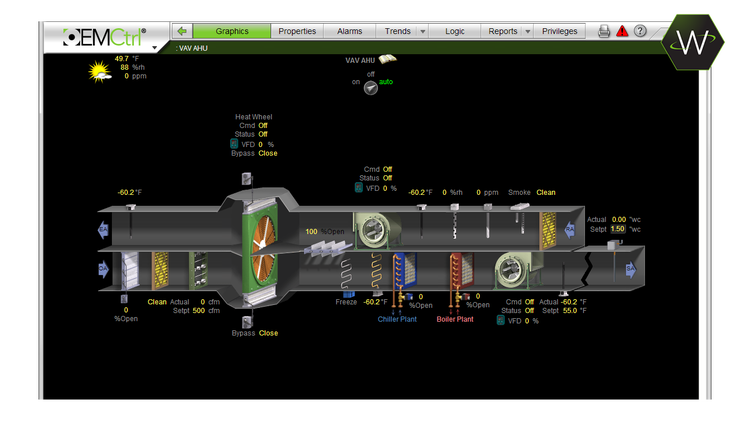Image resolution: width=750 pixels, height=422 pixels.
Task: Expand the Trends dropdown arrow
Action: pos(422,31)
